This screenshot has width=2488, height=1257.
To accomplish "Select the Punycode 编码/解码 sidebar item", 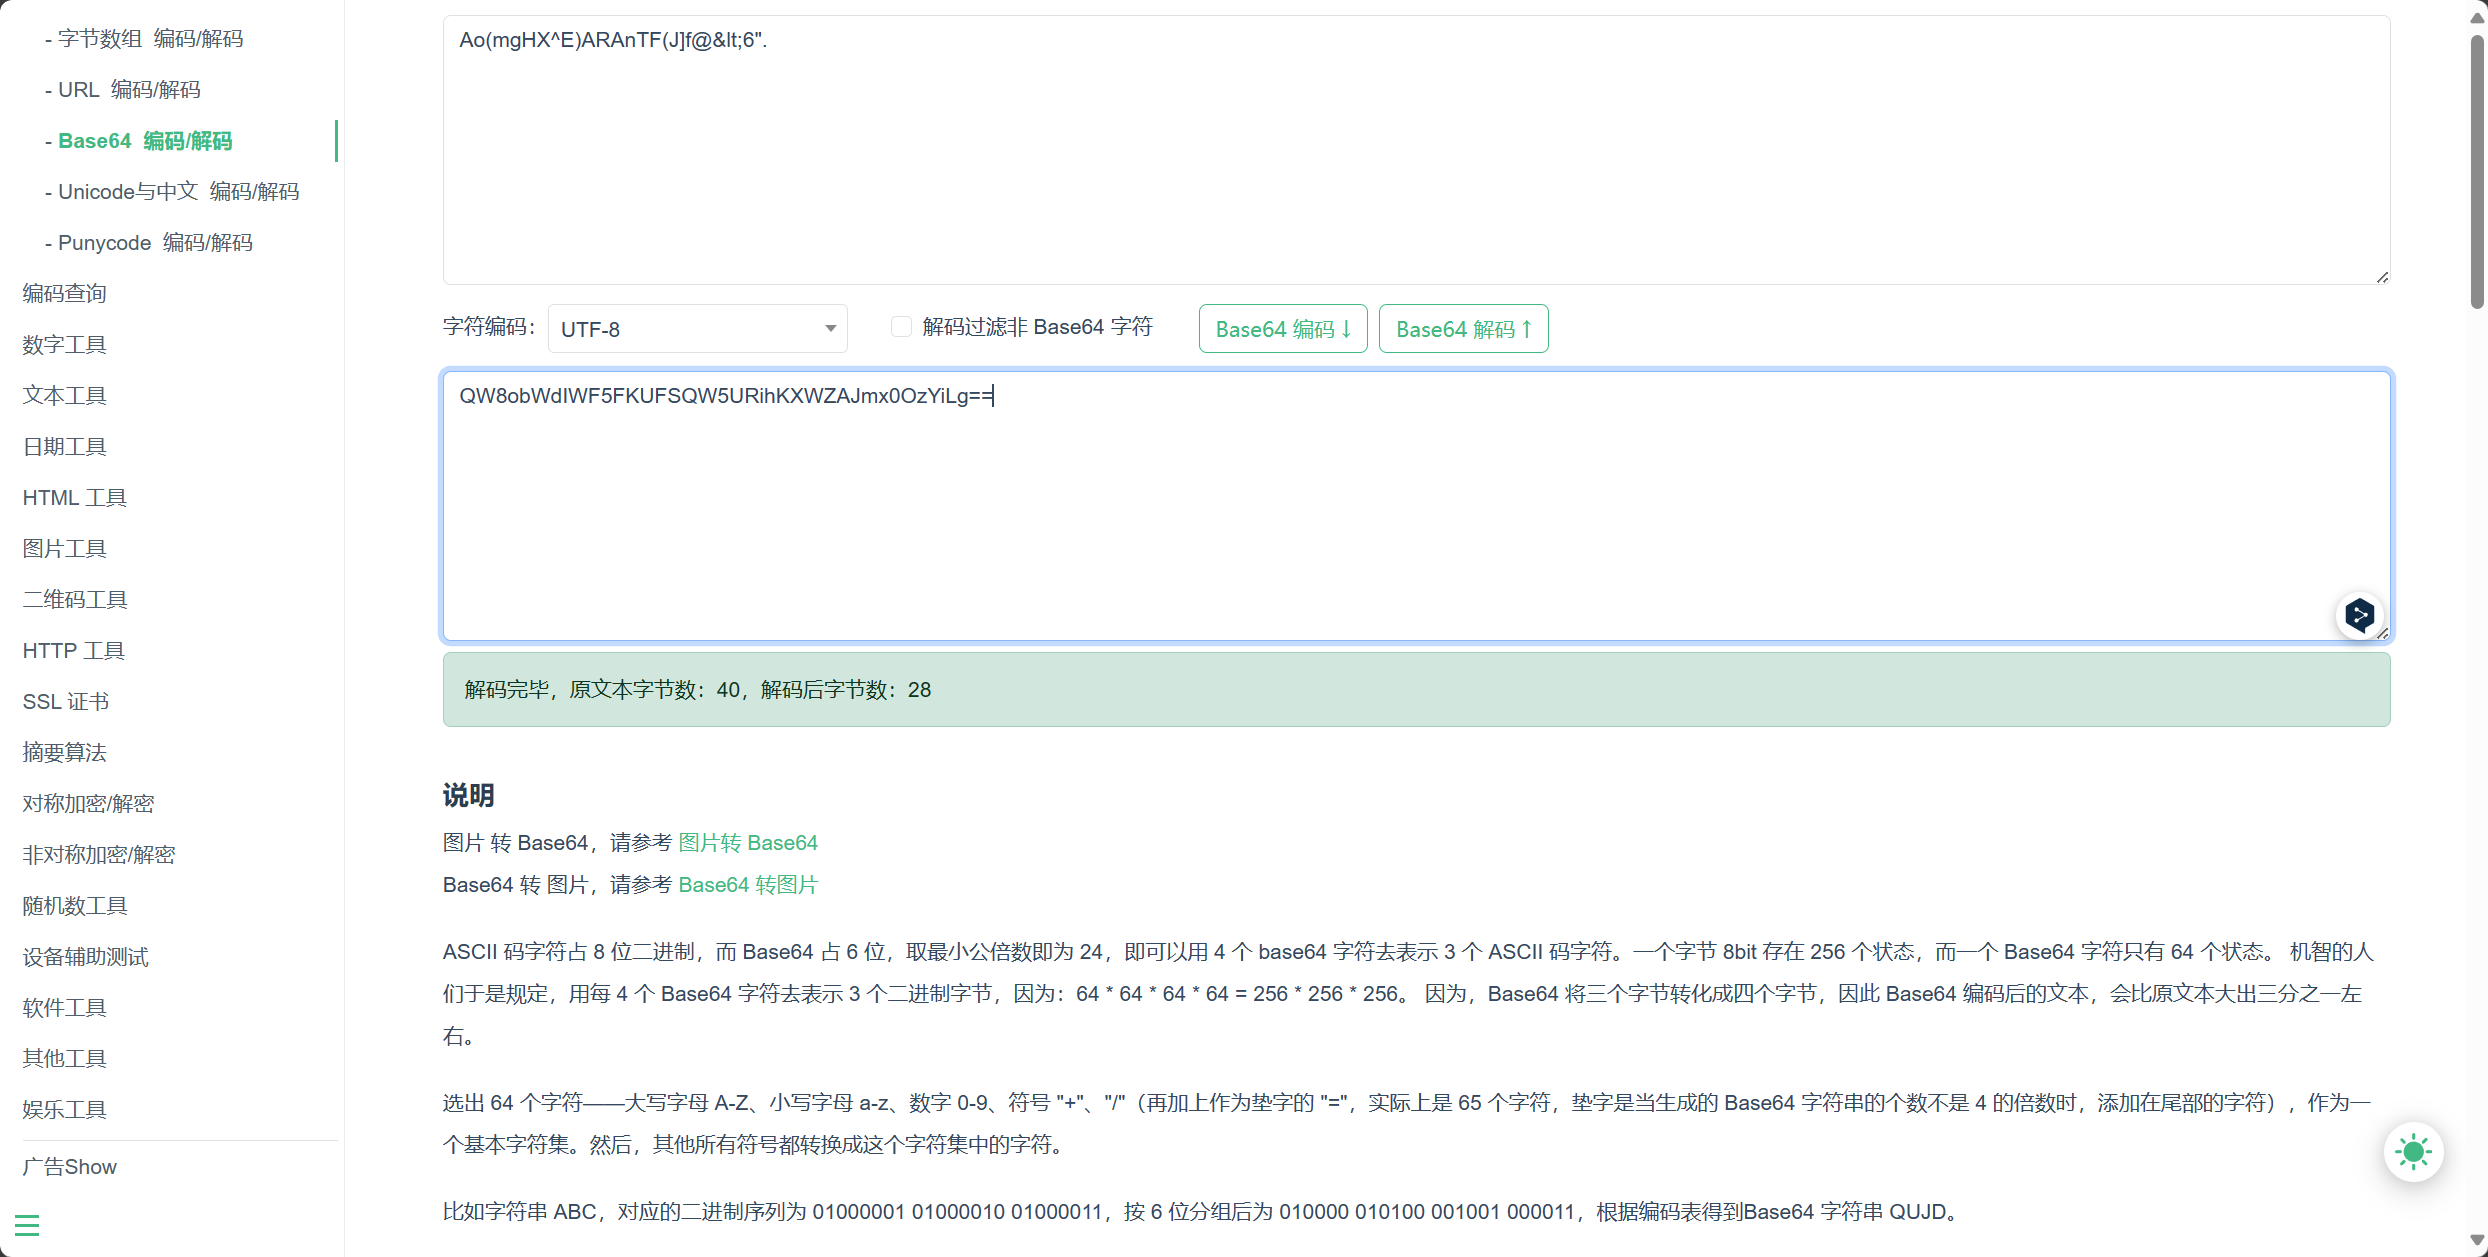I will point(155,243).
